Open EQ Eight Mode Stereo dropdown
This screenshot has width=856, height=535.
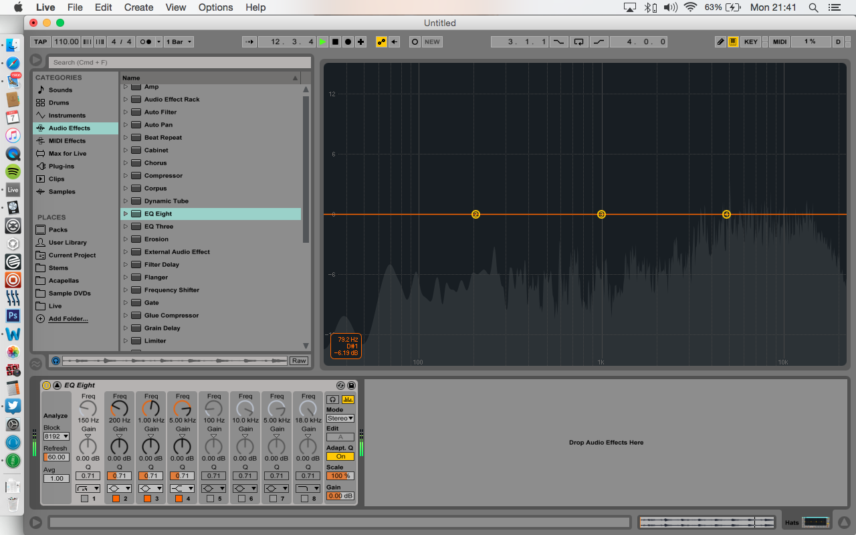(340, 418)
